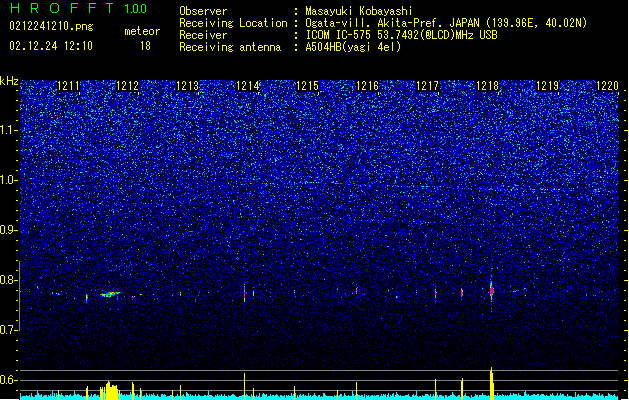This screenshot has height=400, width=629.
Task: Click the tallest yellow intensity spike under 1218
Action: click(492, 383)
